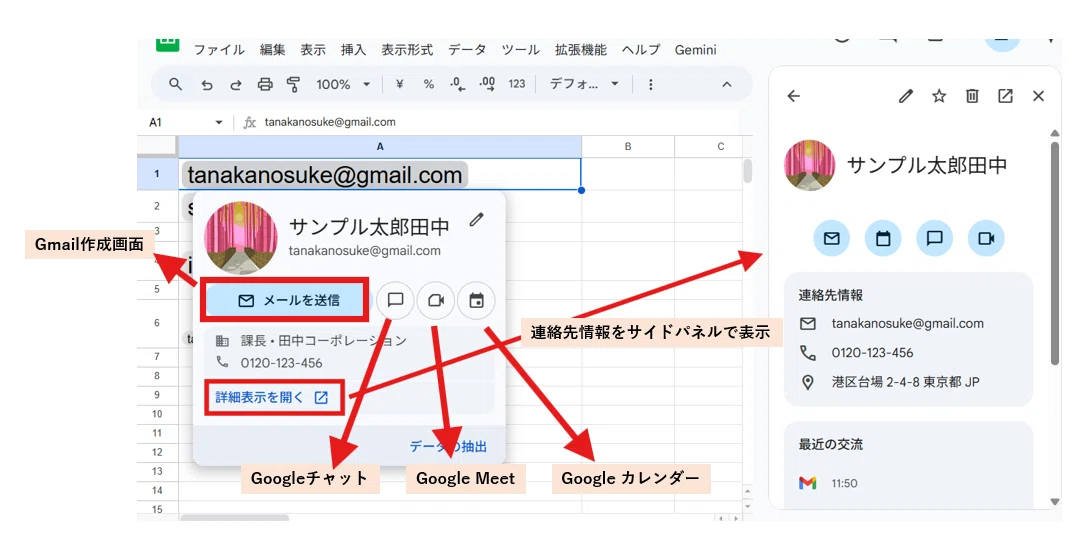This screenshot has width=1077, height=551.
Task: Collapse the toolbar with the up chevron
Action: [x=727, y=85]
